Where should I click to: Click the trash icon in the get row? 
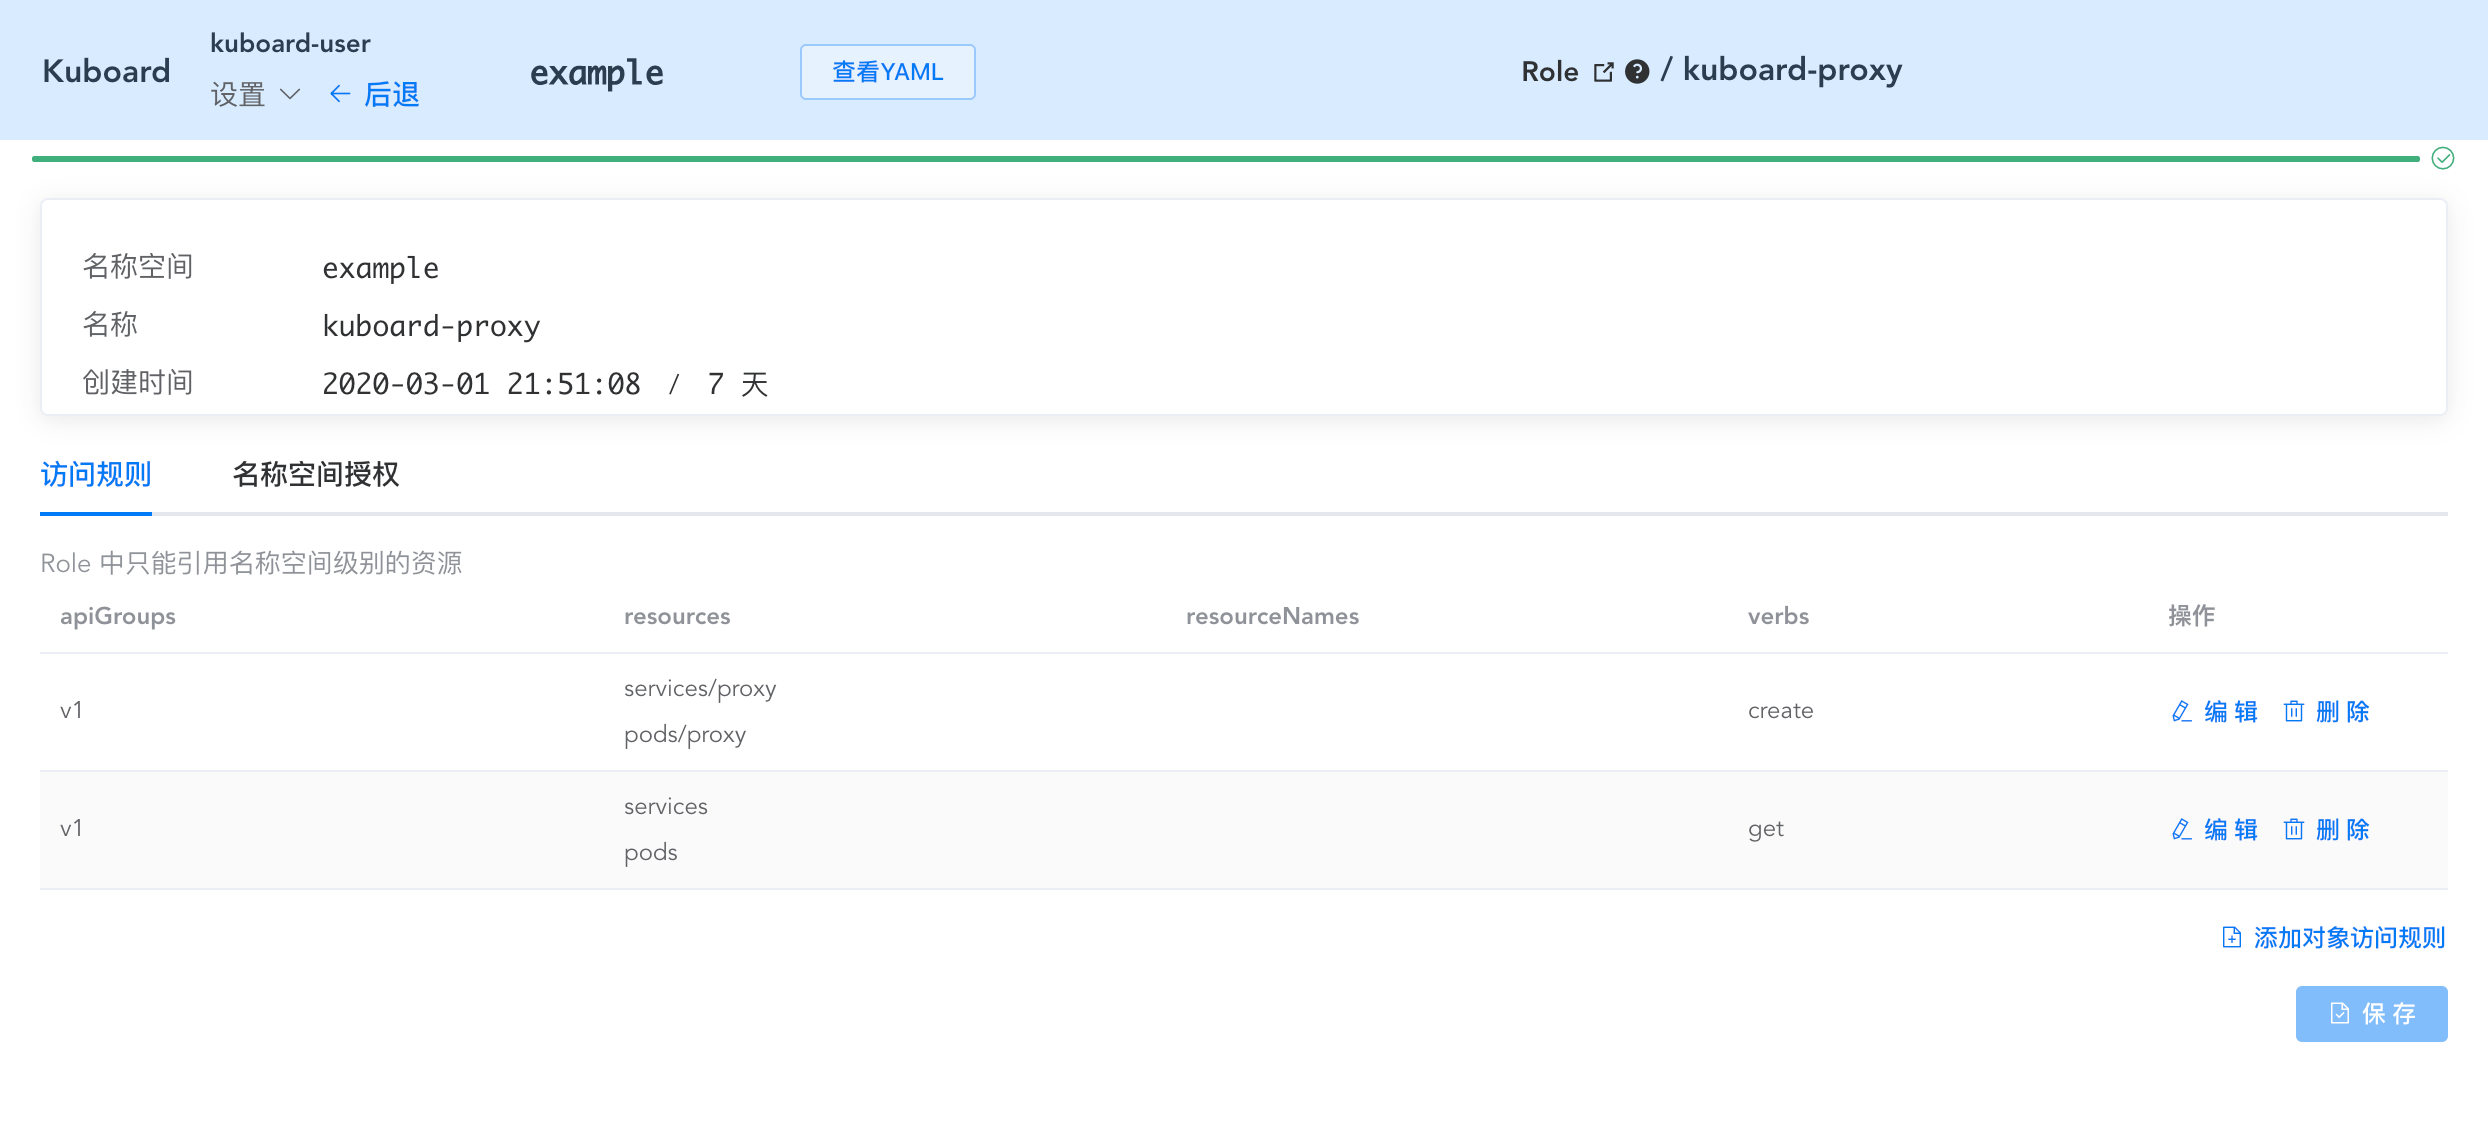tap(2294, 829)
